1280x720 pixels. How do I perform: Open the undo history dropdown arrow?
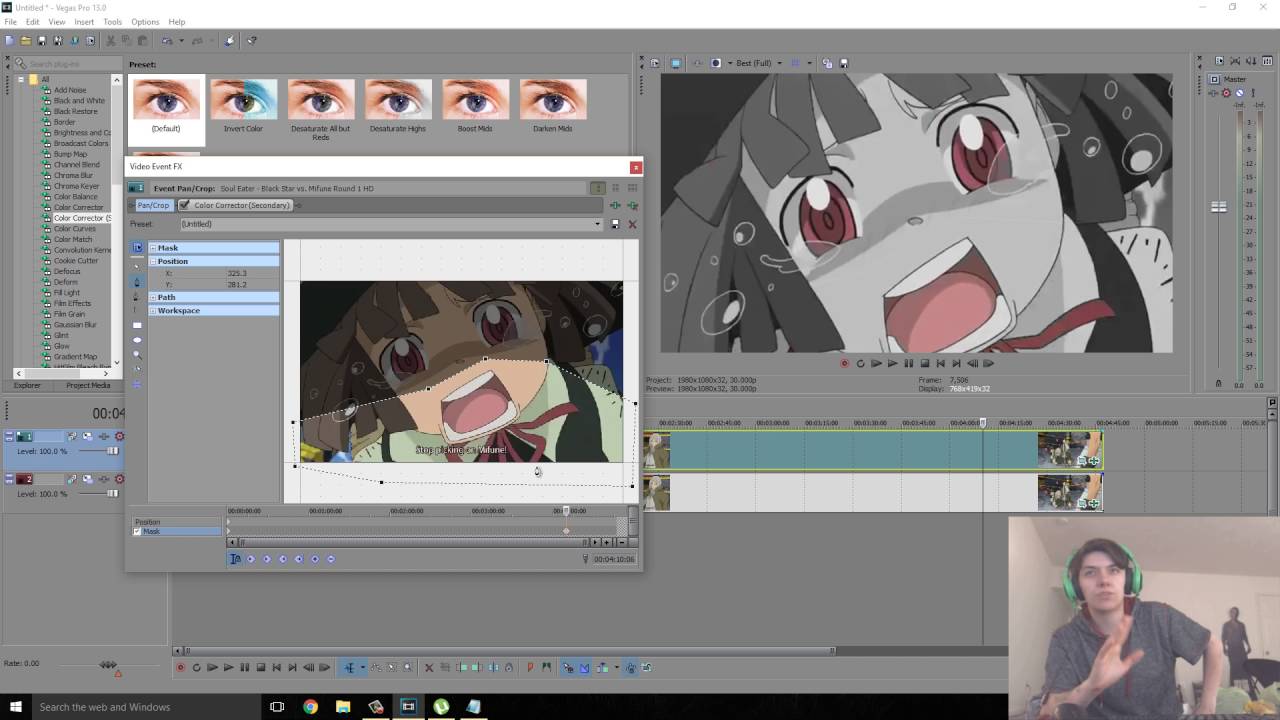181,41
